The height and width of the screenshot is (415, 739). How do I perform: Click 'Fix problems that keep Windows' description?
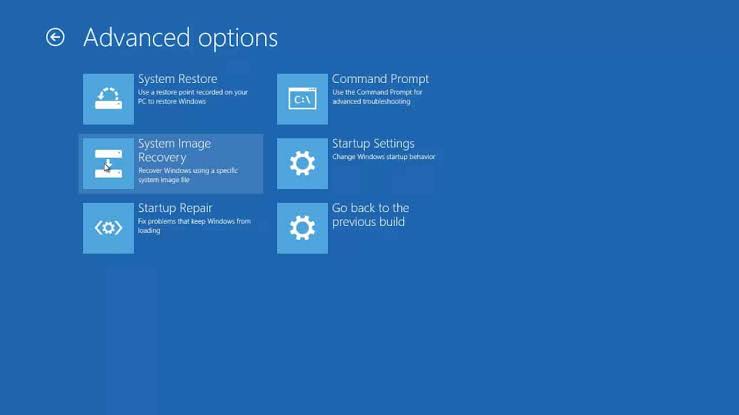[194, 226]
